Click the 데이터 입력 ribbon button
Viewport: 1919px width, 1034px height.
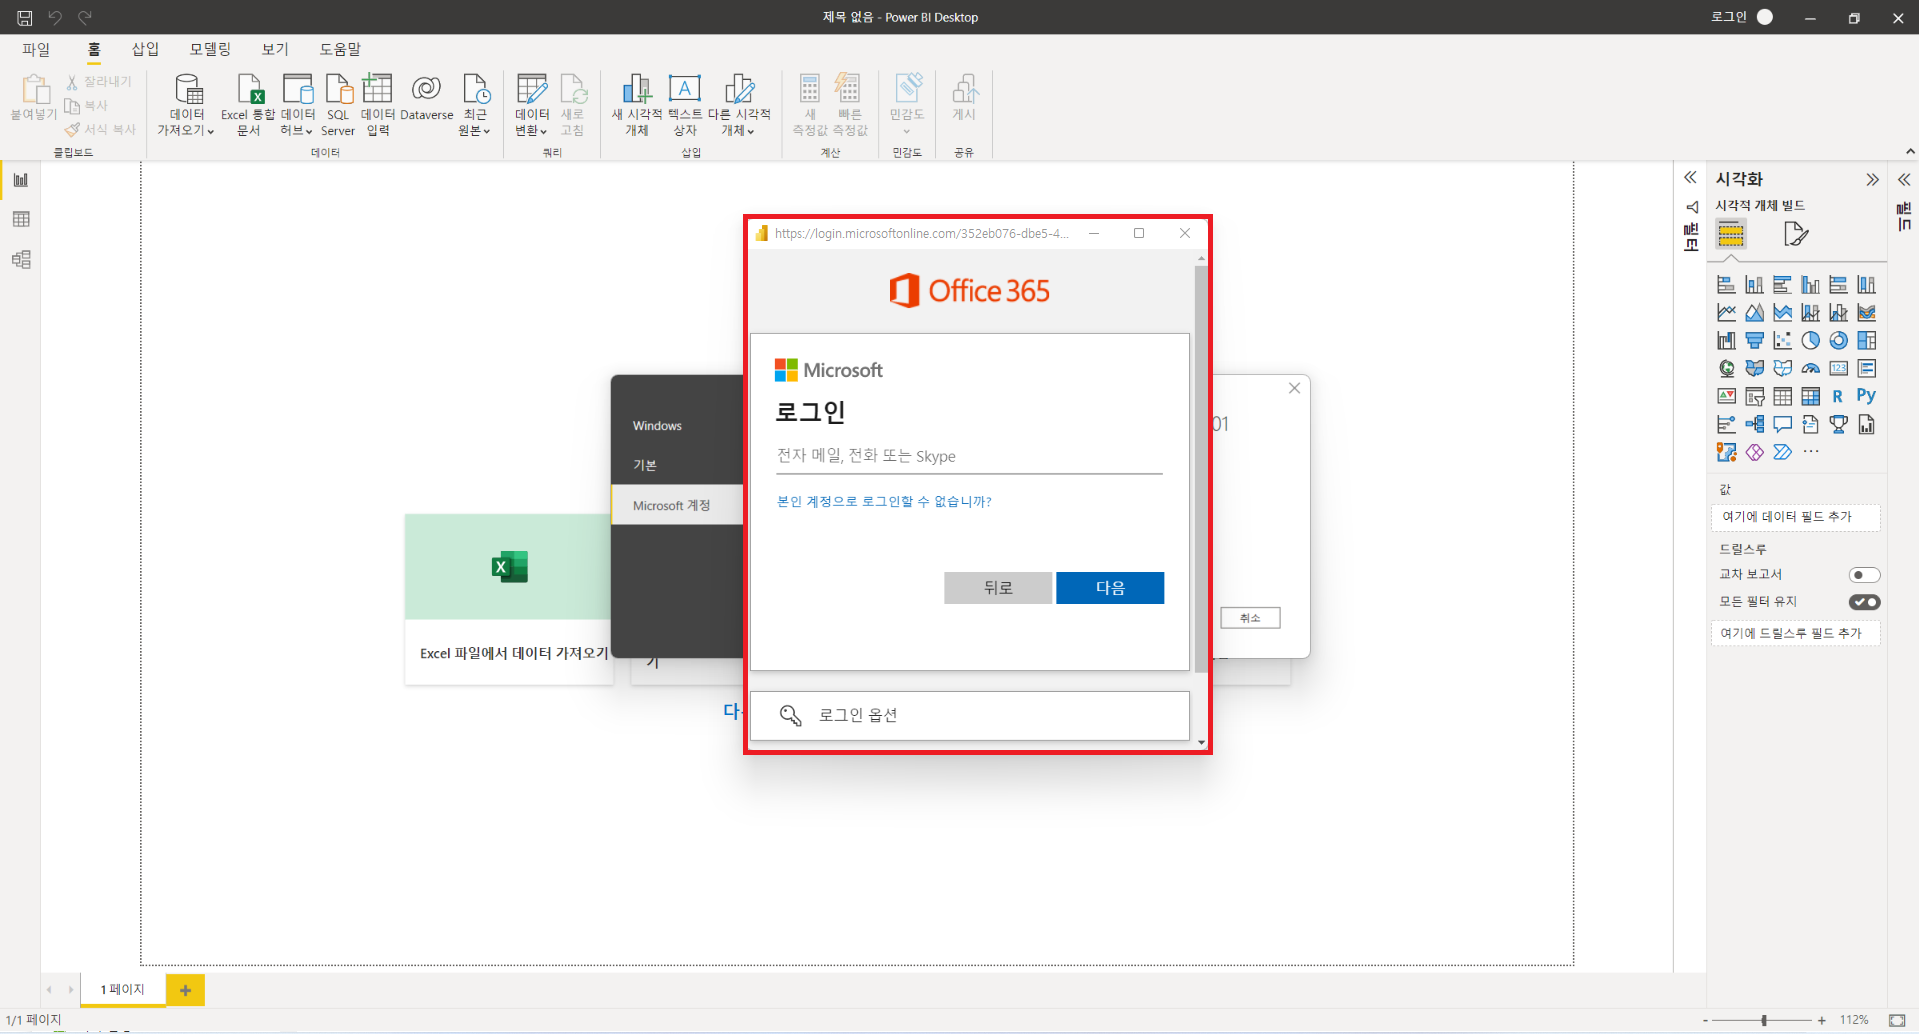(x=378, y=105)
